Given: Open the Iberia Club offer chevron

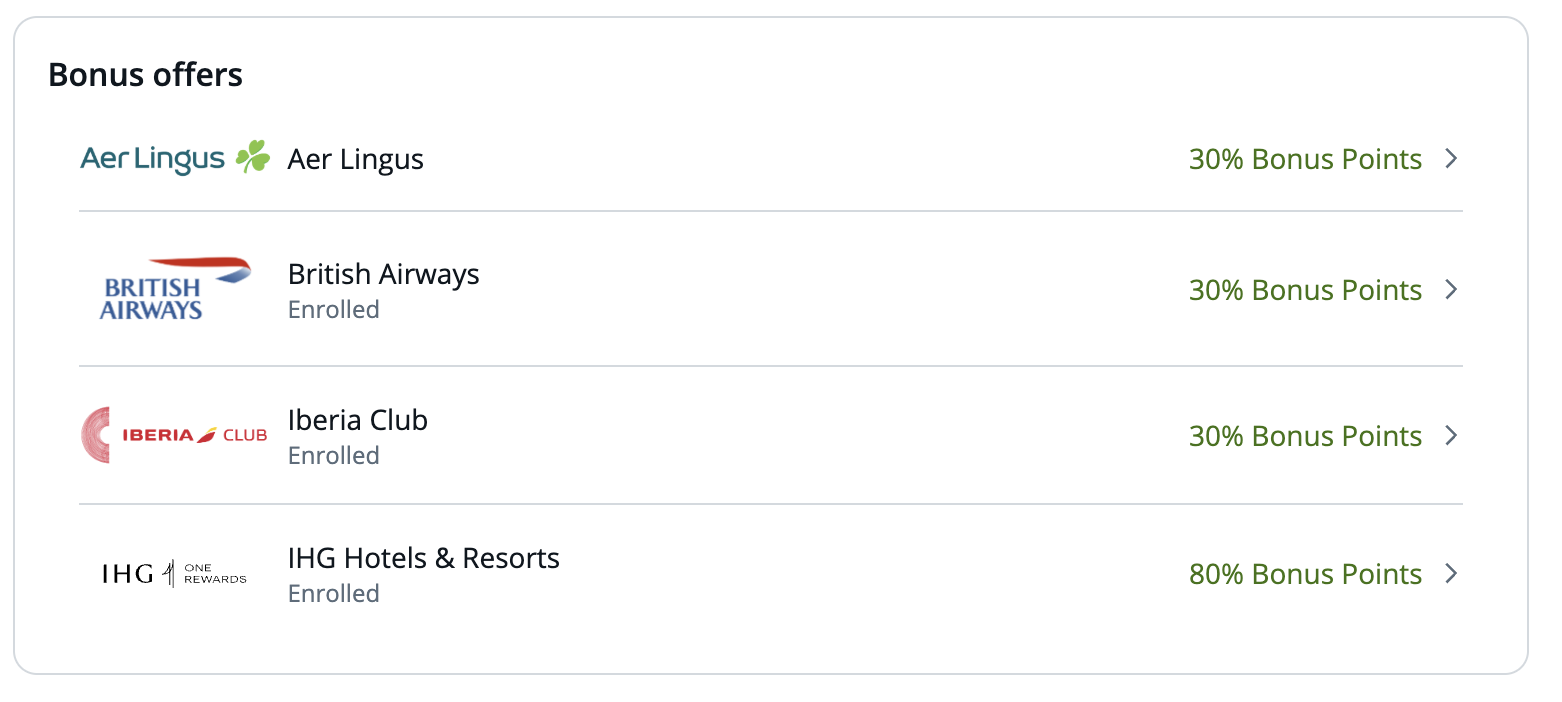Looking at the screenshot, I should (1452, 436).
